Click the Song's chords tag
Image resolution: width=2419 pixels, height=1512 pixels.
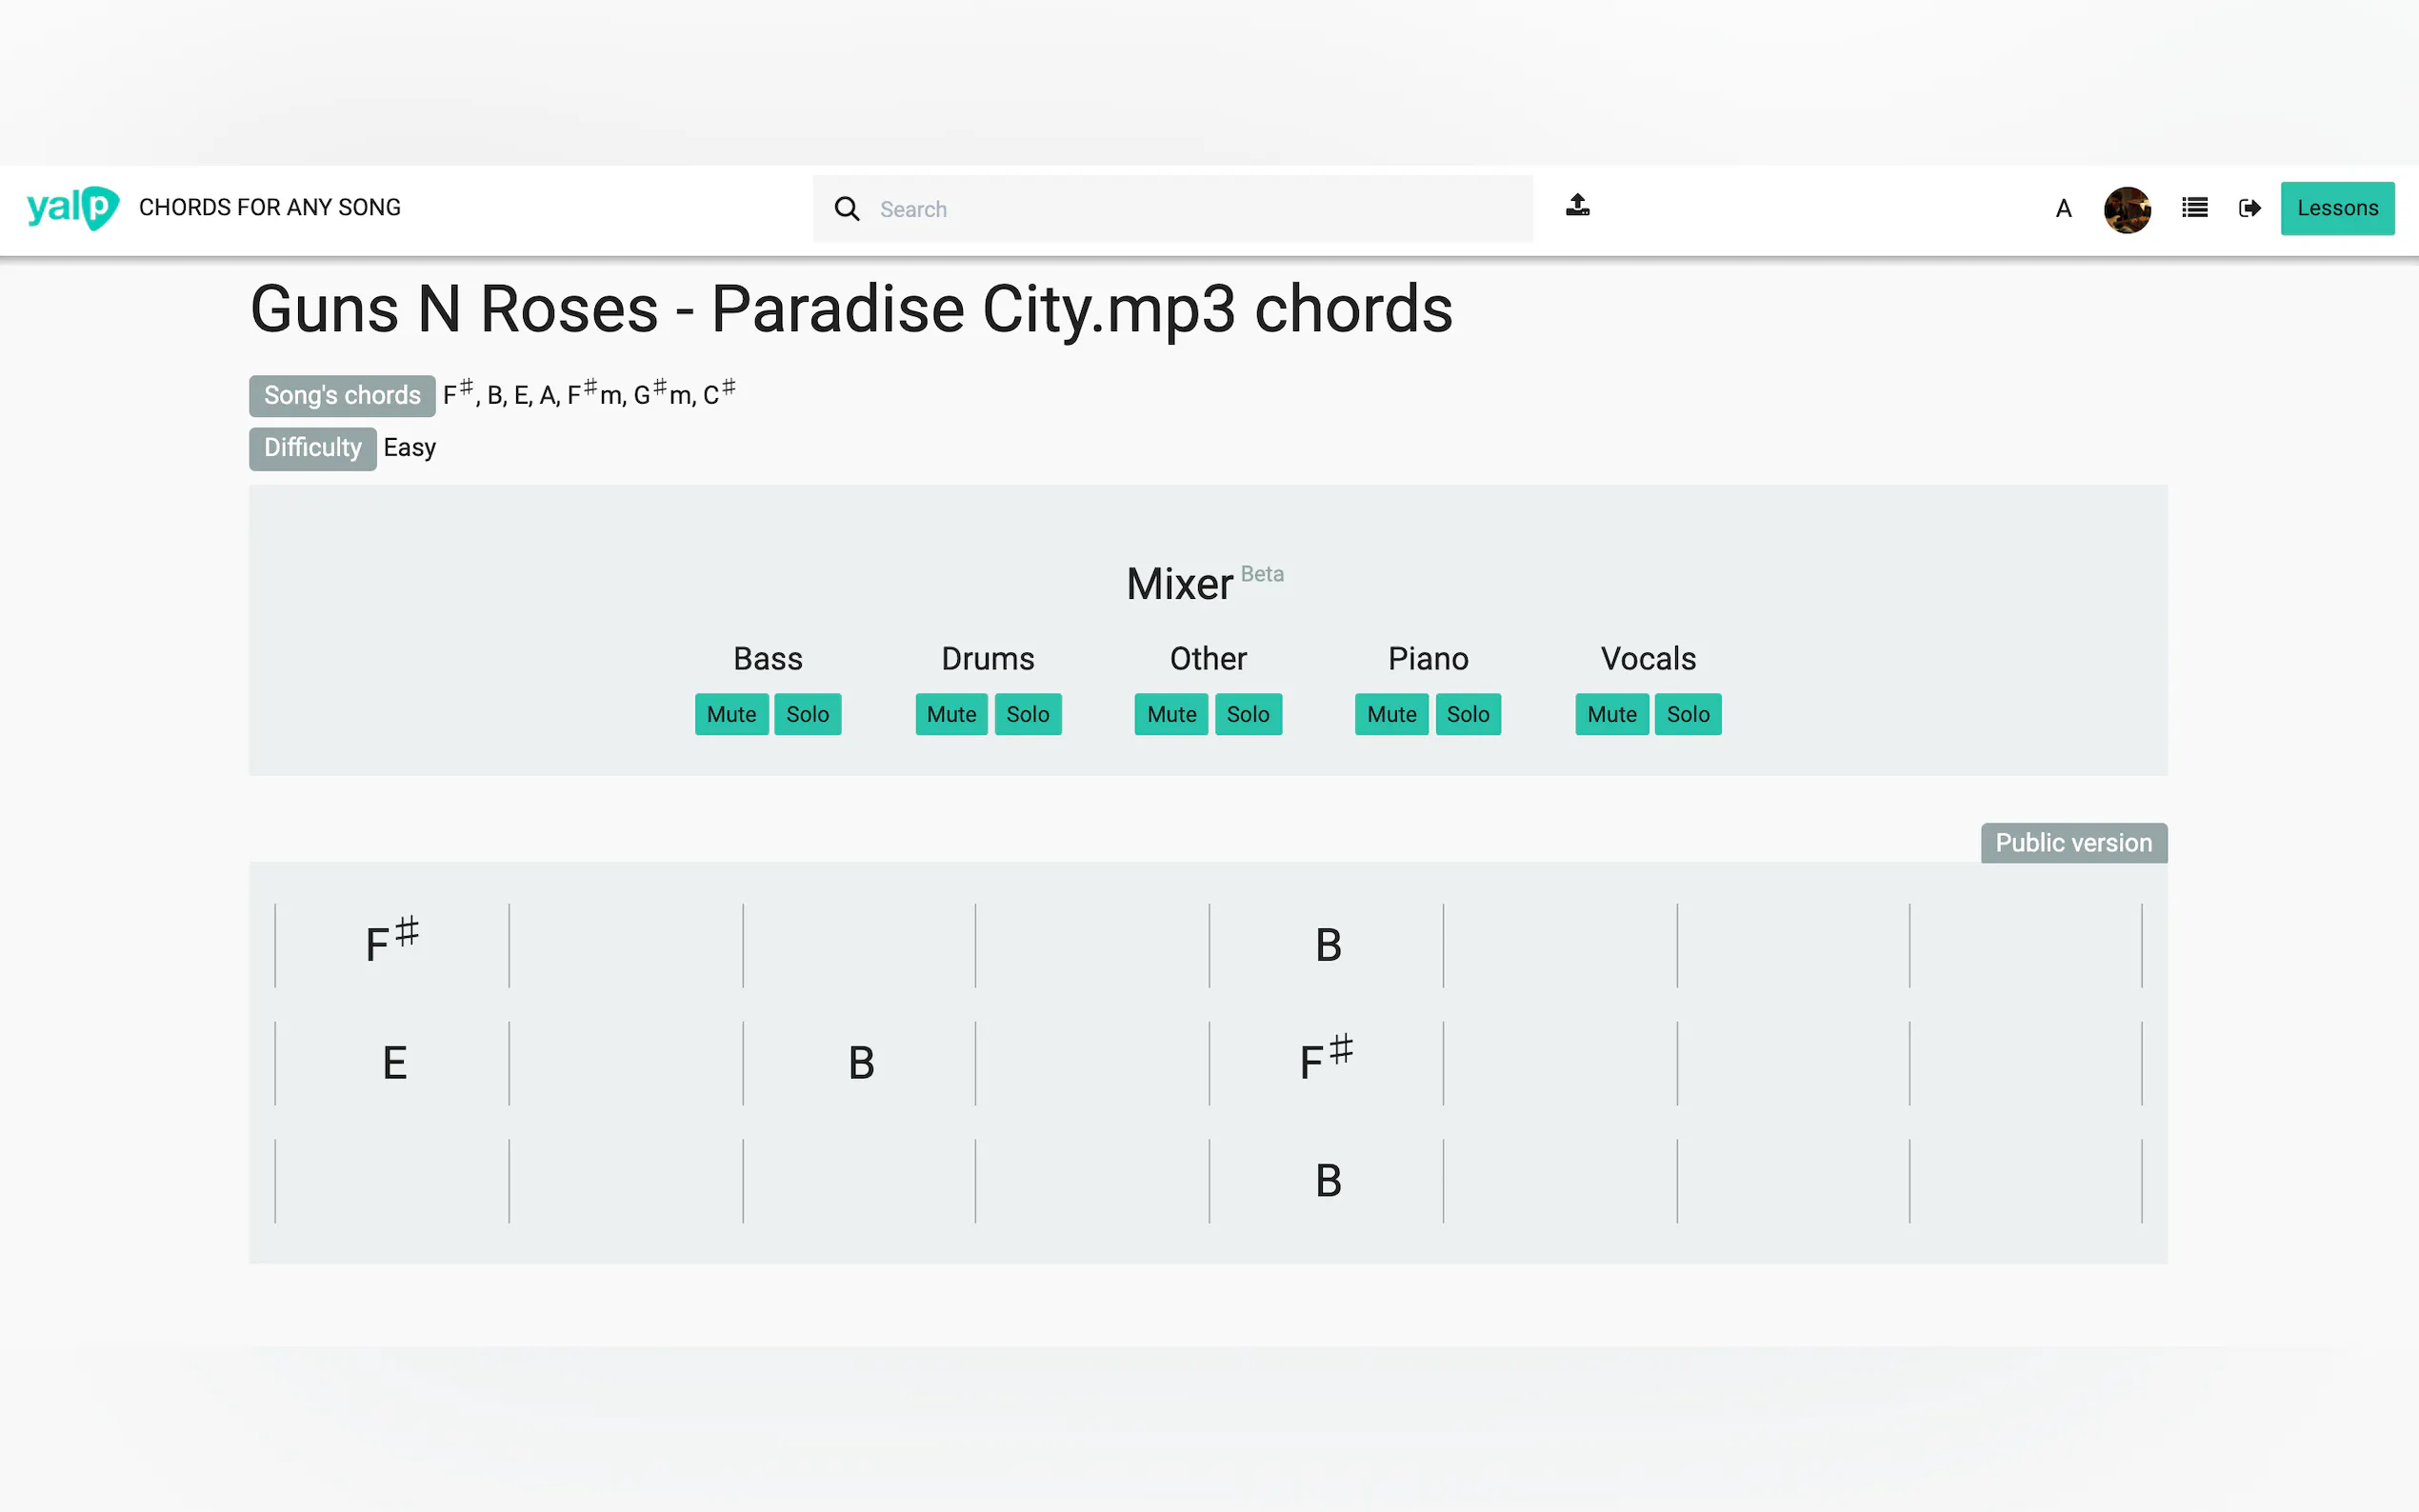[342, 395]
